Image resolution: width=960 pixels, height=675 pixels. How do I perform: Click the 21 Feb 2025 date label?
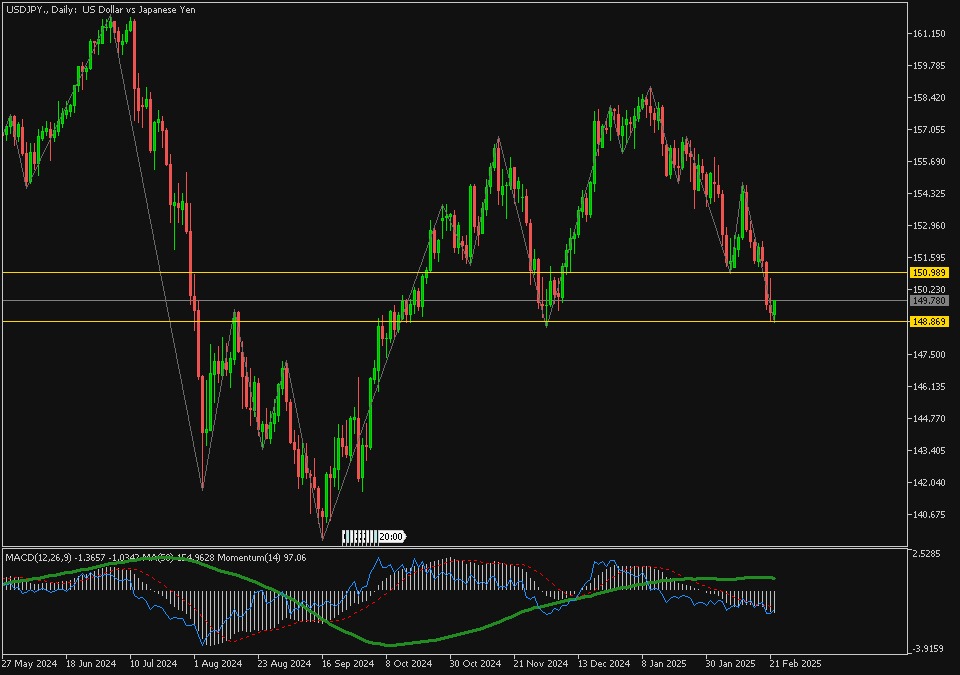[795, 663]
